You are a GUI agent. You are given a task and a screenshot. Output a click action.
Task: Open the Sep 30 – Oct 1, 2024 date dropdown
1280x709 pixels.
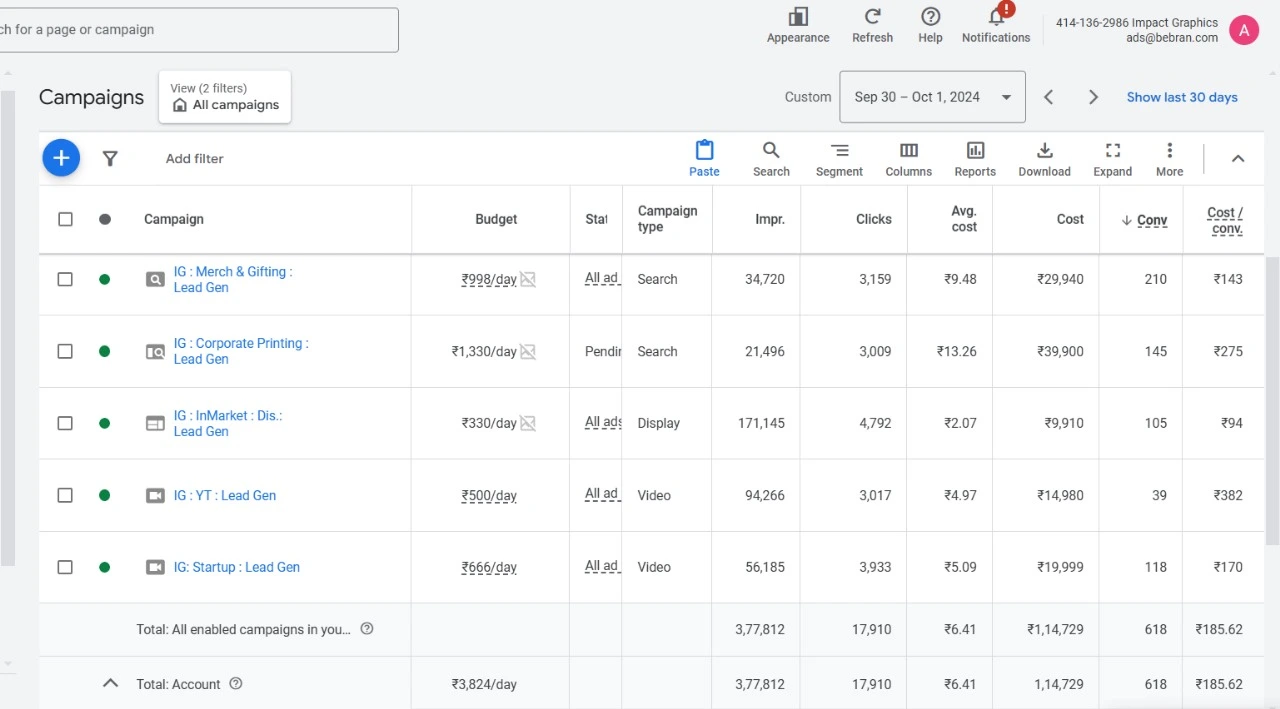[932, 97]
